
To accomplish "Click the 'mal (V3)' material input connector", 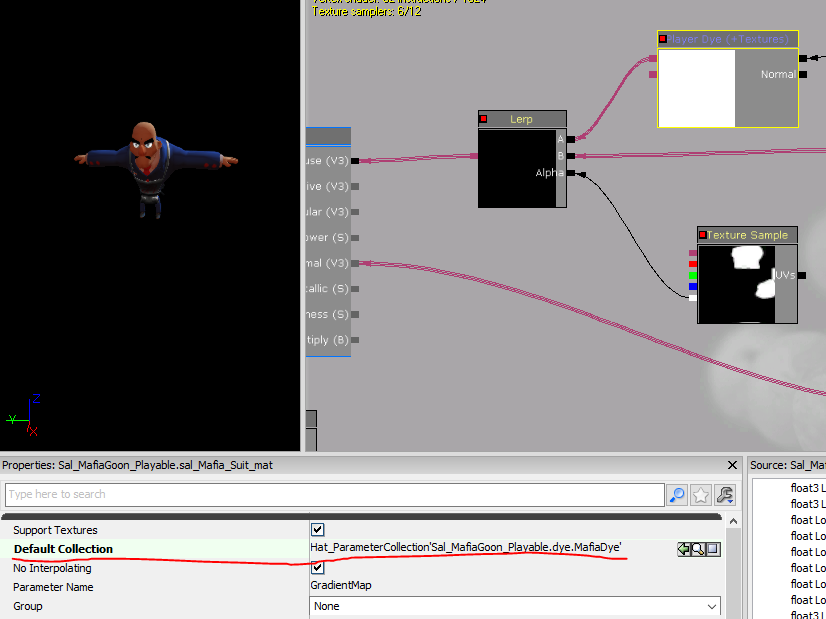I will coord(355,263).
